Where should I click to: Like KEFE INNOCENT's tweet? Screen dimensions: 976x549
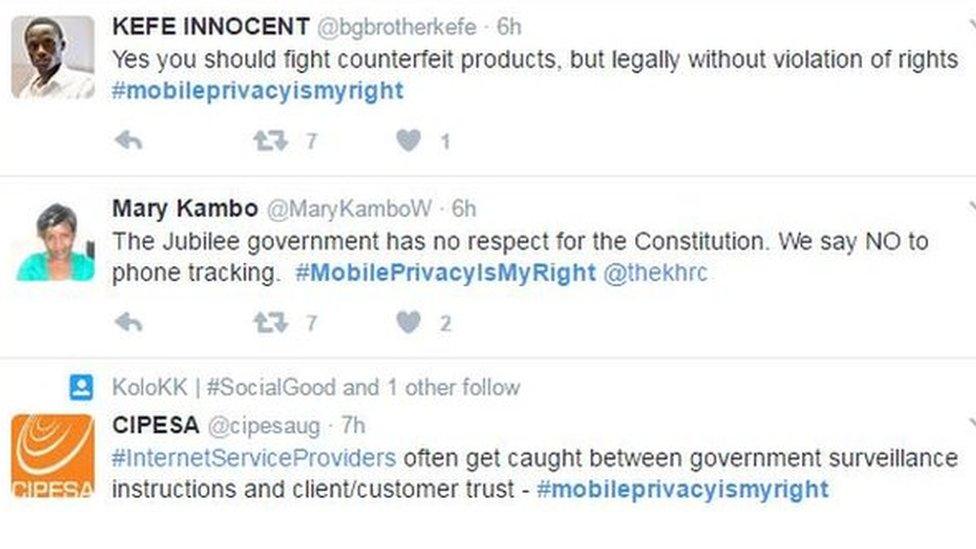408,141
